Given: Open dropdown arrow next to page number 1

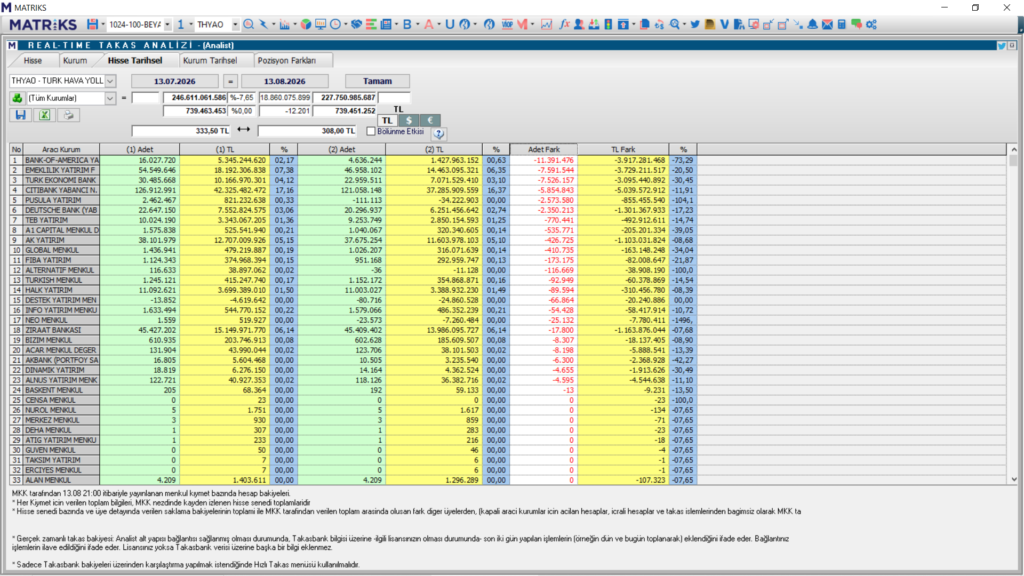Looking at the screenshot, I should click(191, 25).
